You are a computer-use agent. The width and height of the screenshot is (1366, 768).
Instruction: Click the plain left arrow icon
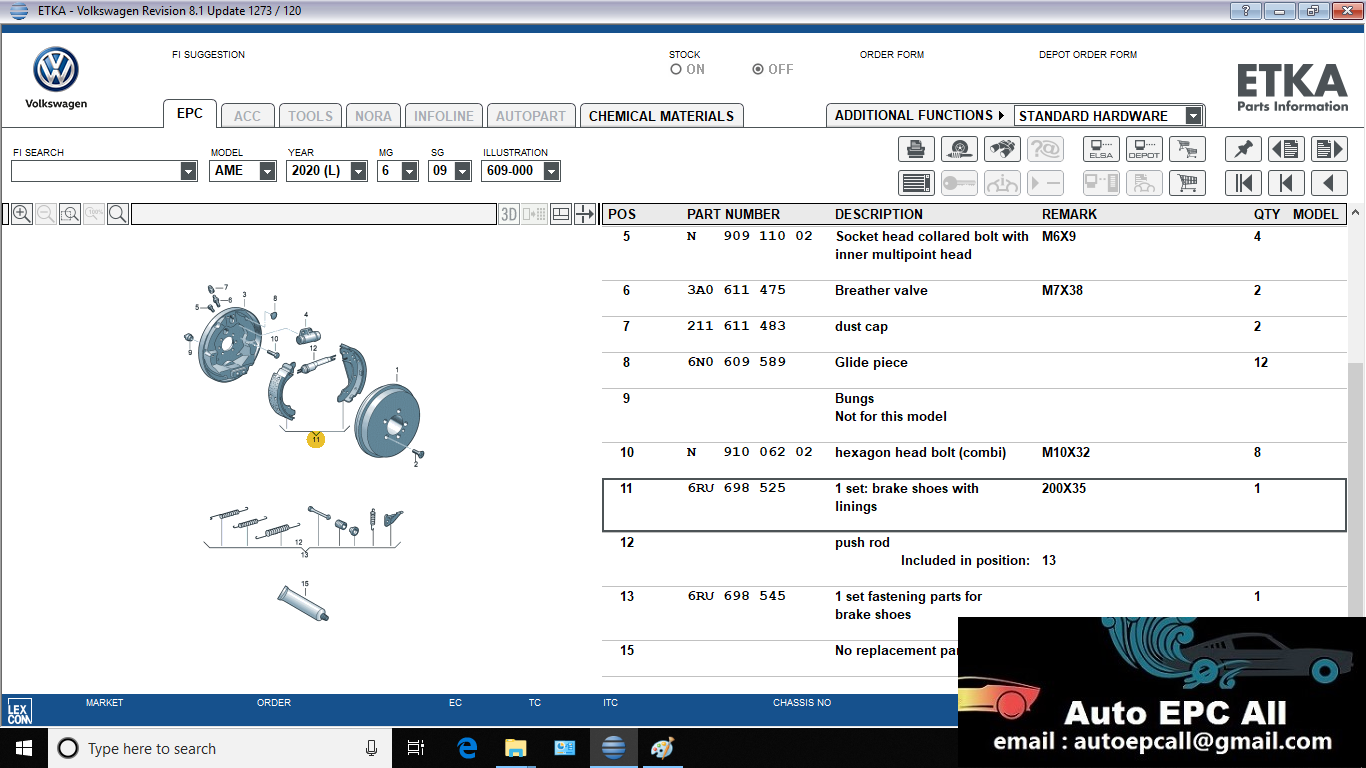pyautogui.click(x=1329, y=183)
